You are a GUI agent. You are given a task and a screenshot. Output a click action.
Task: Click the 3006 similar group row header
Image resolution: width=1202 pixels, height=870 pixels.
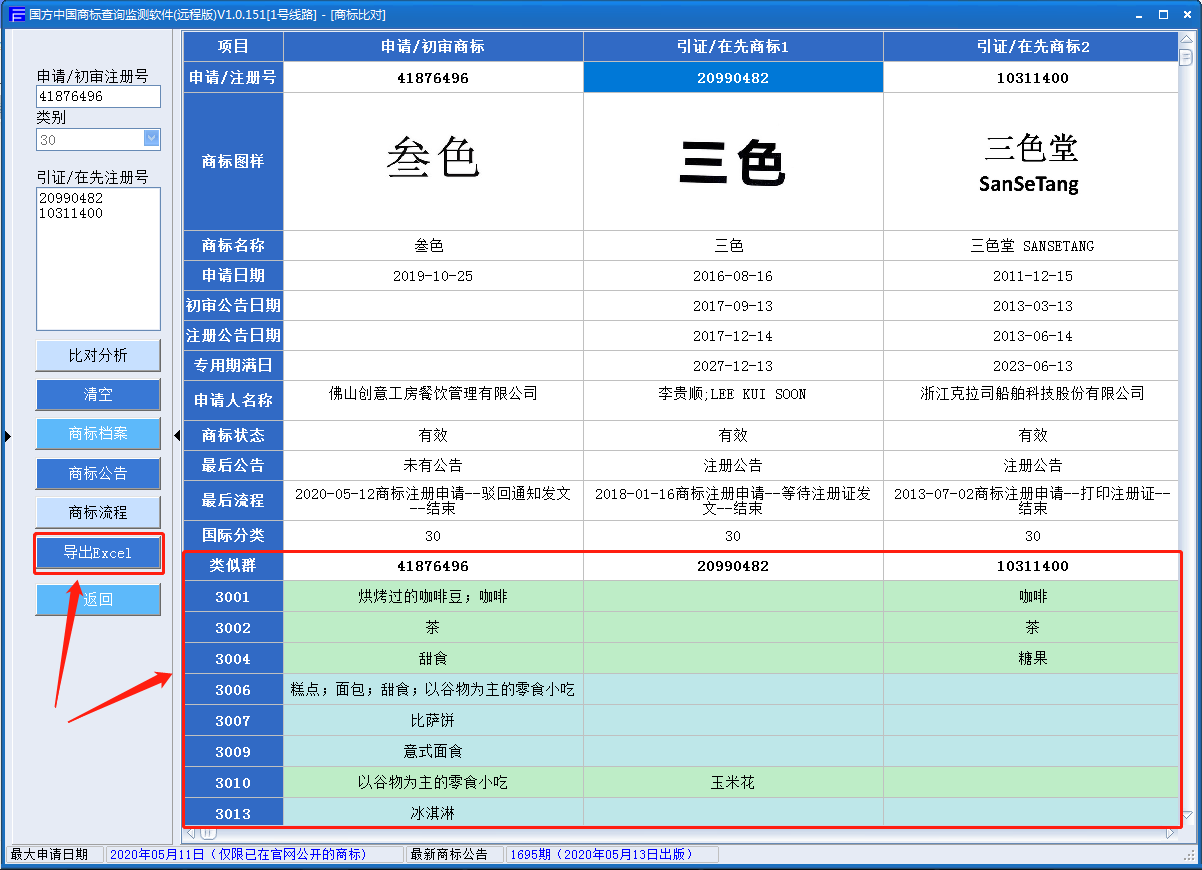tap(233, 690)
